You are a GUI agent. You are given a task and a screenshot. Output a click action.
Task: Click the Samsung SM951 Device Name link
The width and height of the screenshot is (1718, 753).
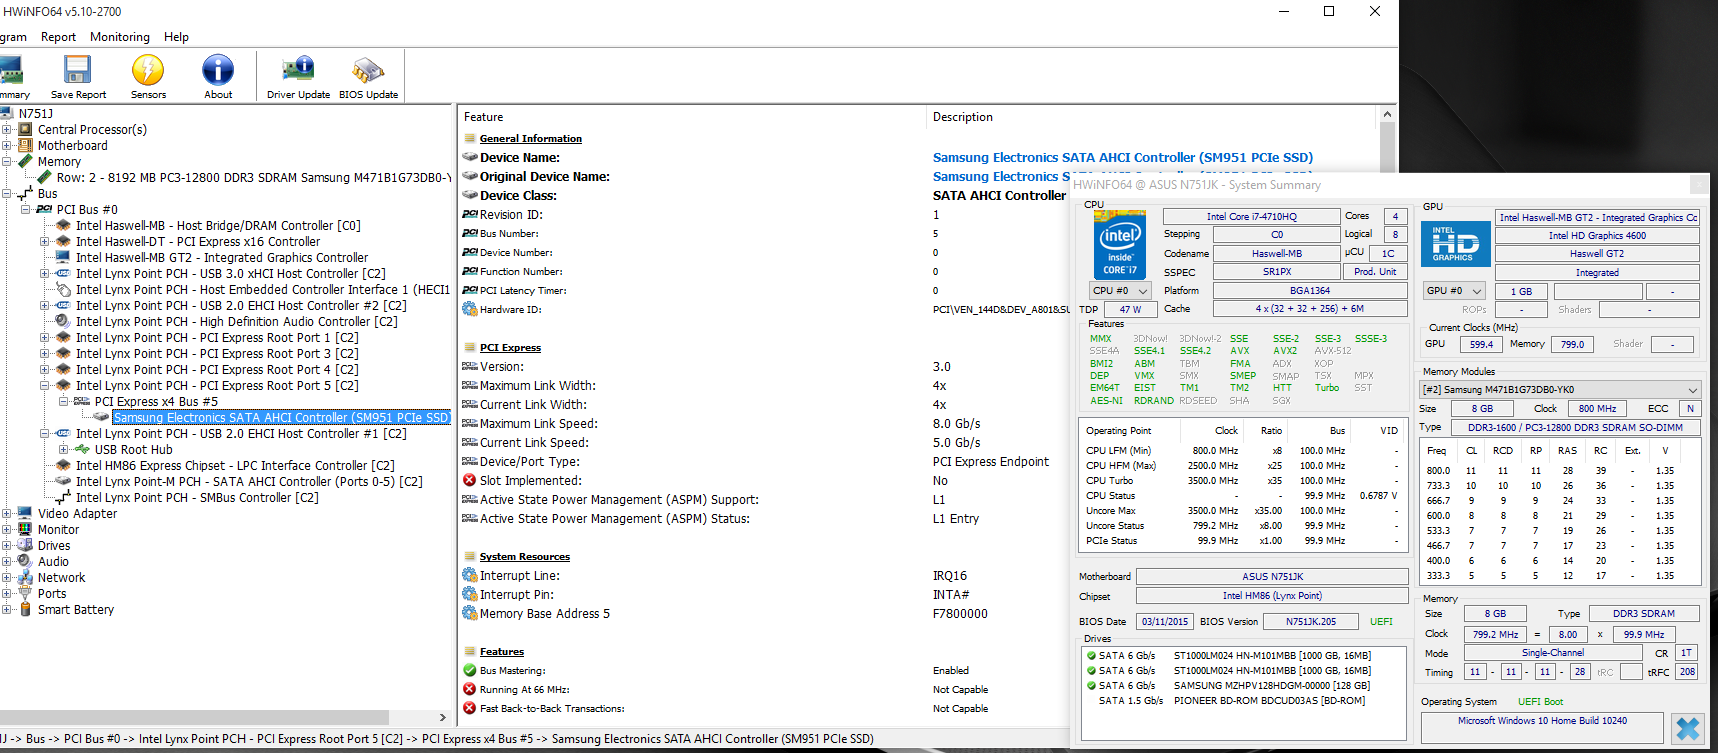click(x=1122, y=158)
